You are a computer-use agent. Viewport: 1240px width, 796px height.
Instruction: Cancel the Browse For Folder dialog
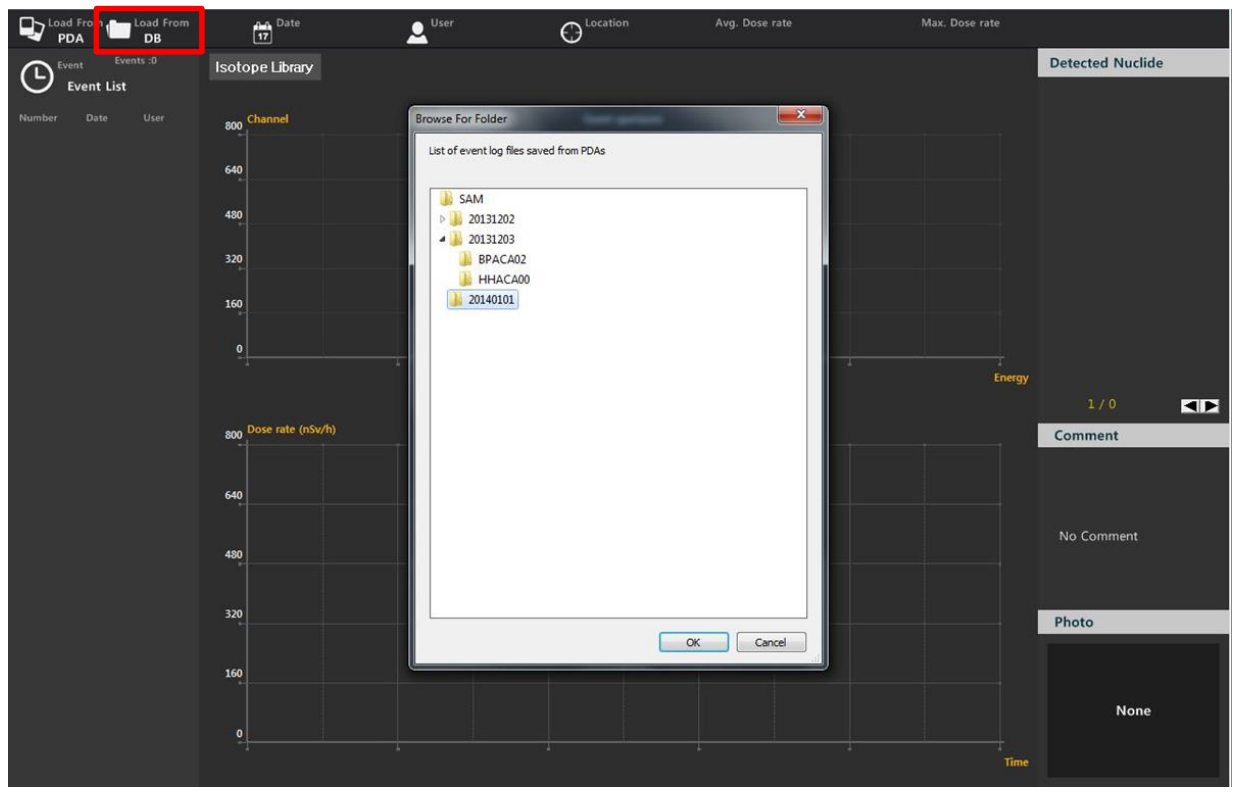(771, 643)
